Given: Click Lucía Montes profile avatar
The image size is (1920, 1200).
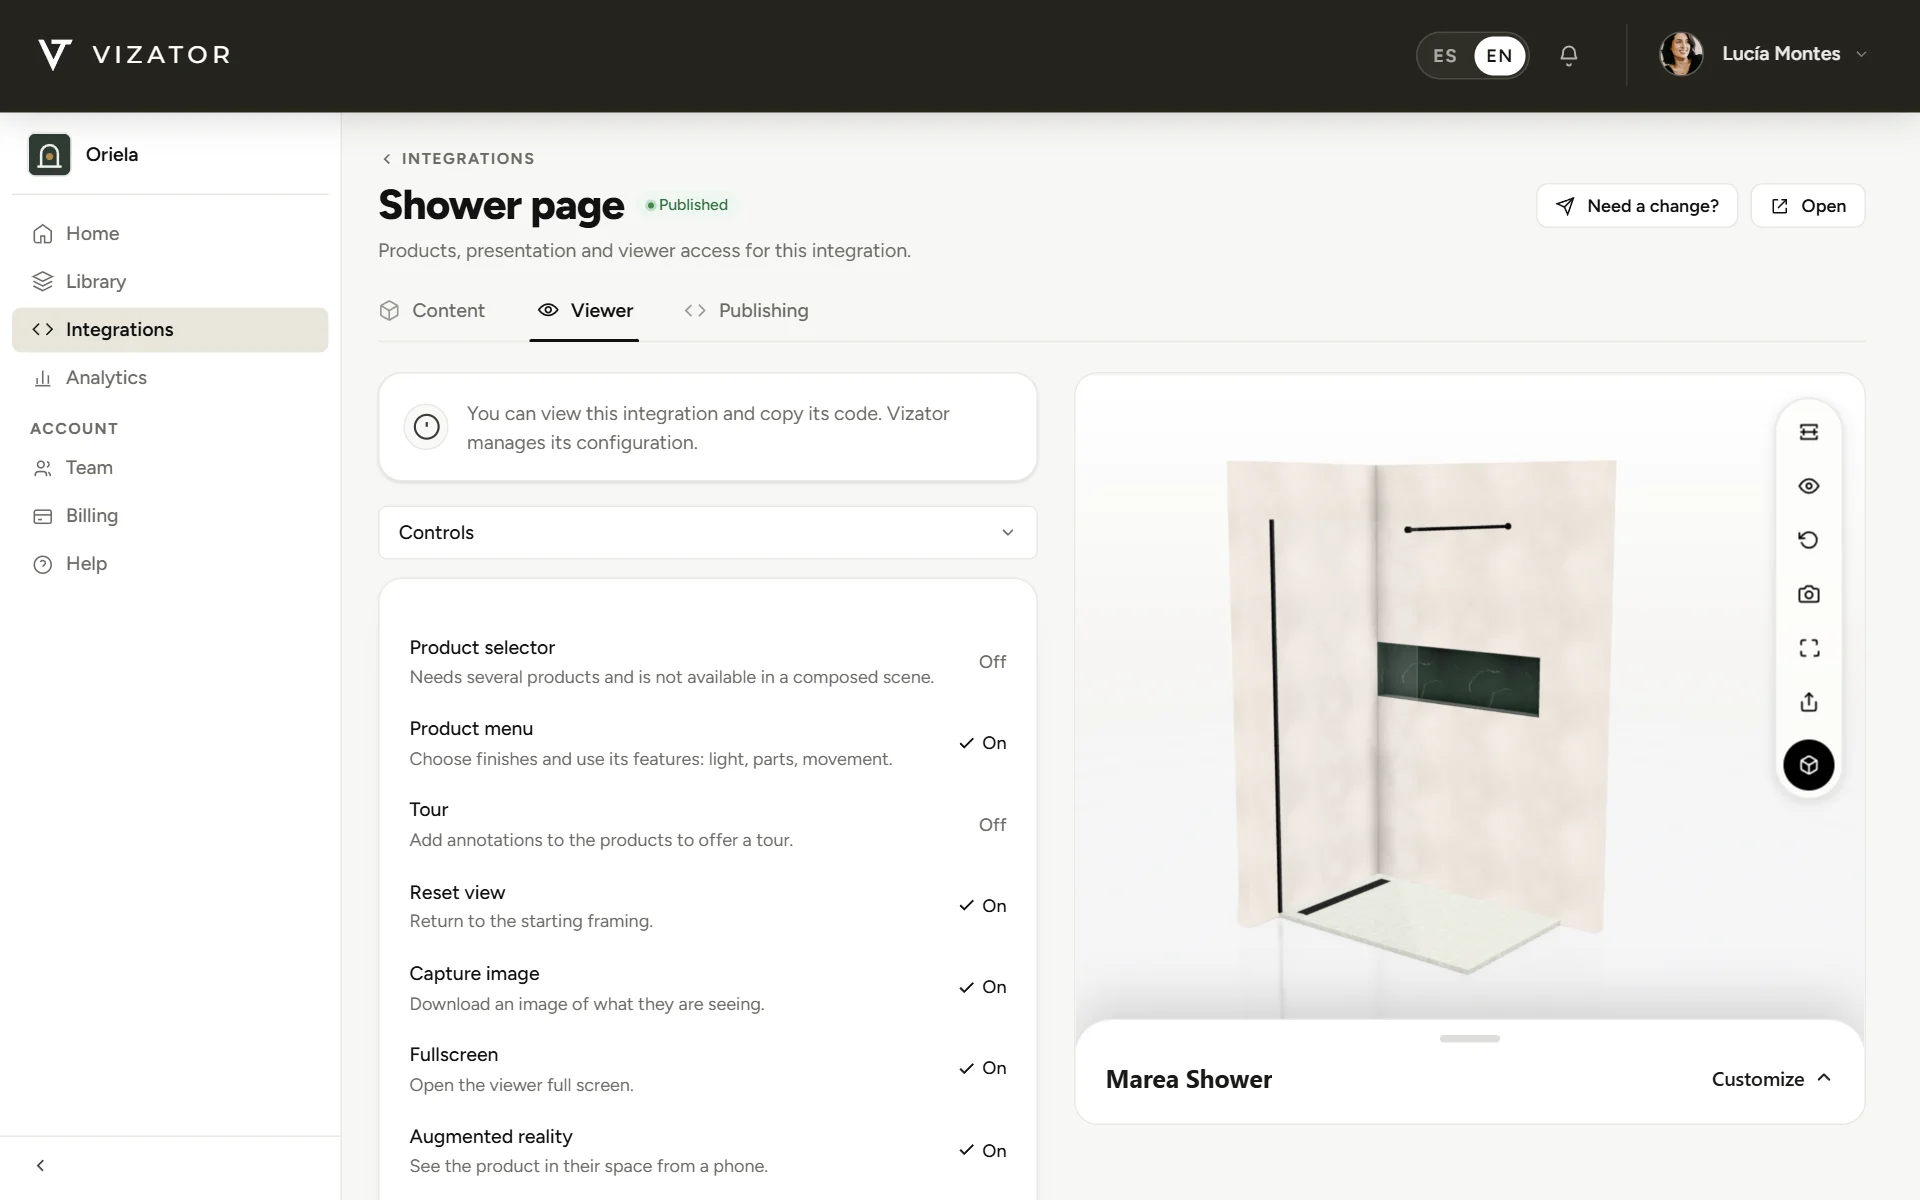Looking at the screenshot, I should pyautogui.click(x=1681, y=54).
